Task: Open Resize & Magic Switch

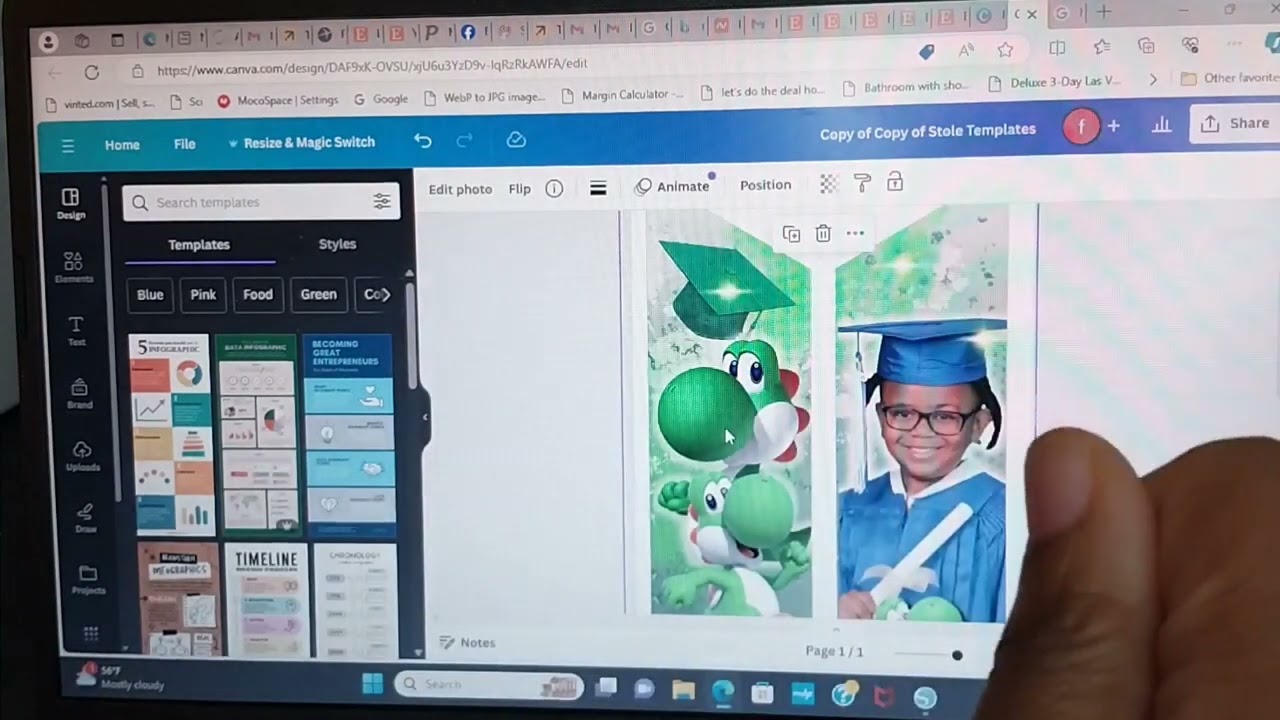Action: pyautogui.click(x=301, y=143)
